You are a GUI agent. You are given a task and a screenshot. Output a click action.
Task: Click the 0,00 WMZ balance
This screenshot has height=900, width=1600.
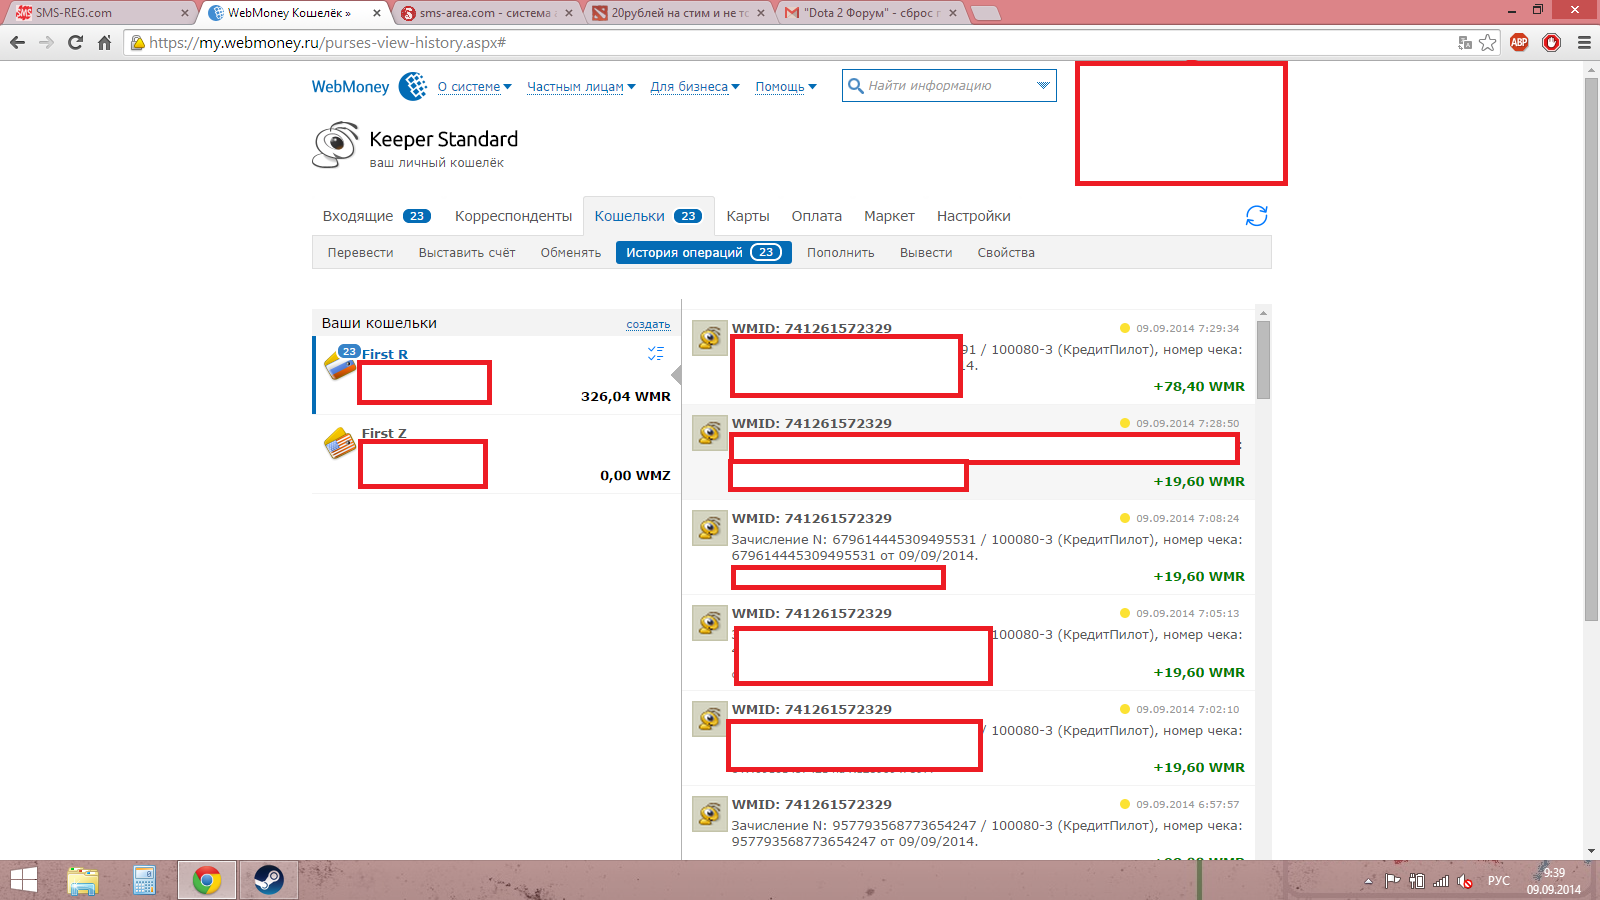click(x=635, y=476)
